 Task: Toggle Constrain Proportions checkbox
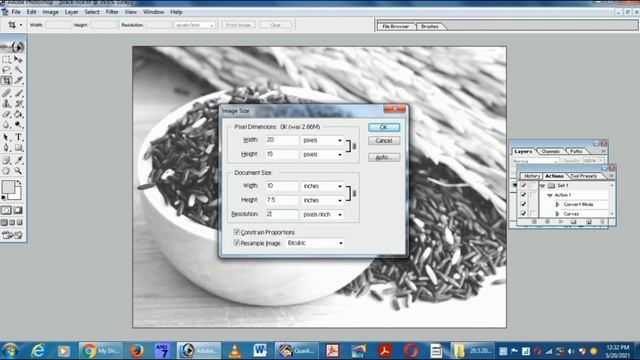click(x=237, y=232)
